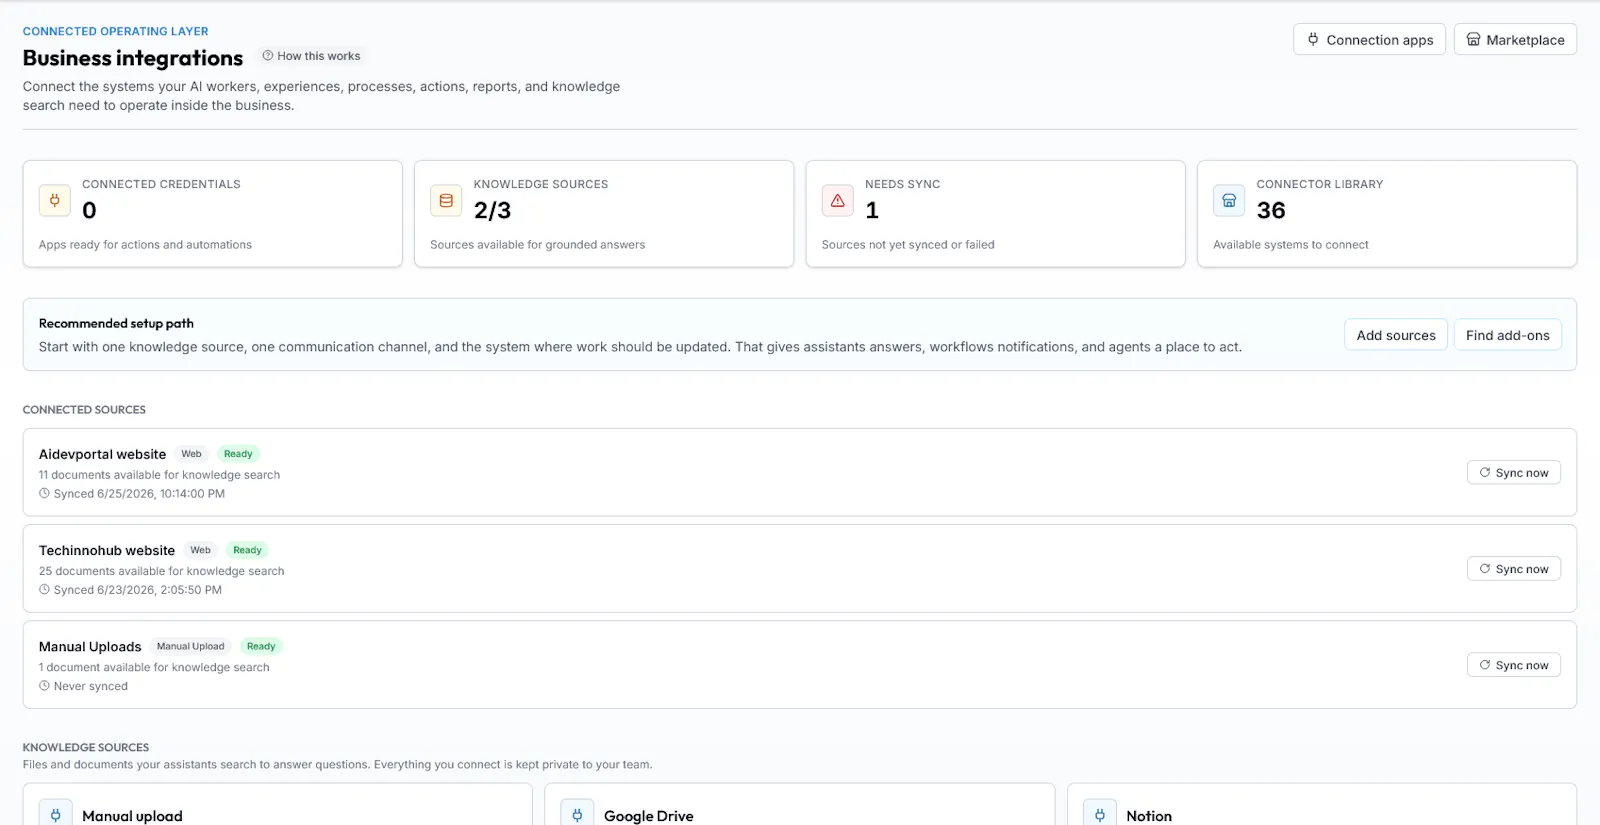
Task: Select the Techinnohub website title
Action: (107, 550)
